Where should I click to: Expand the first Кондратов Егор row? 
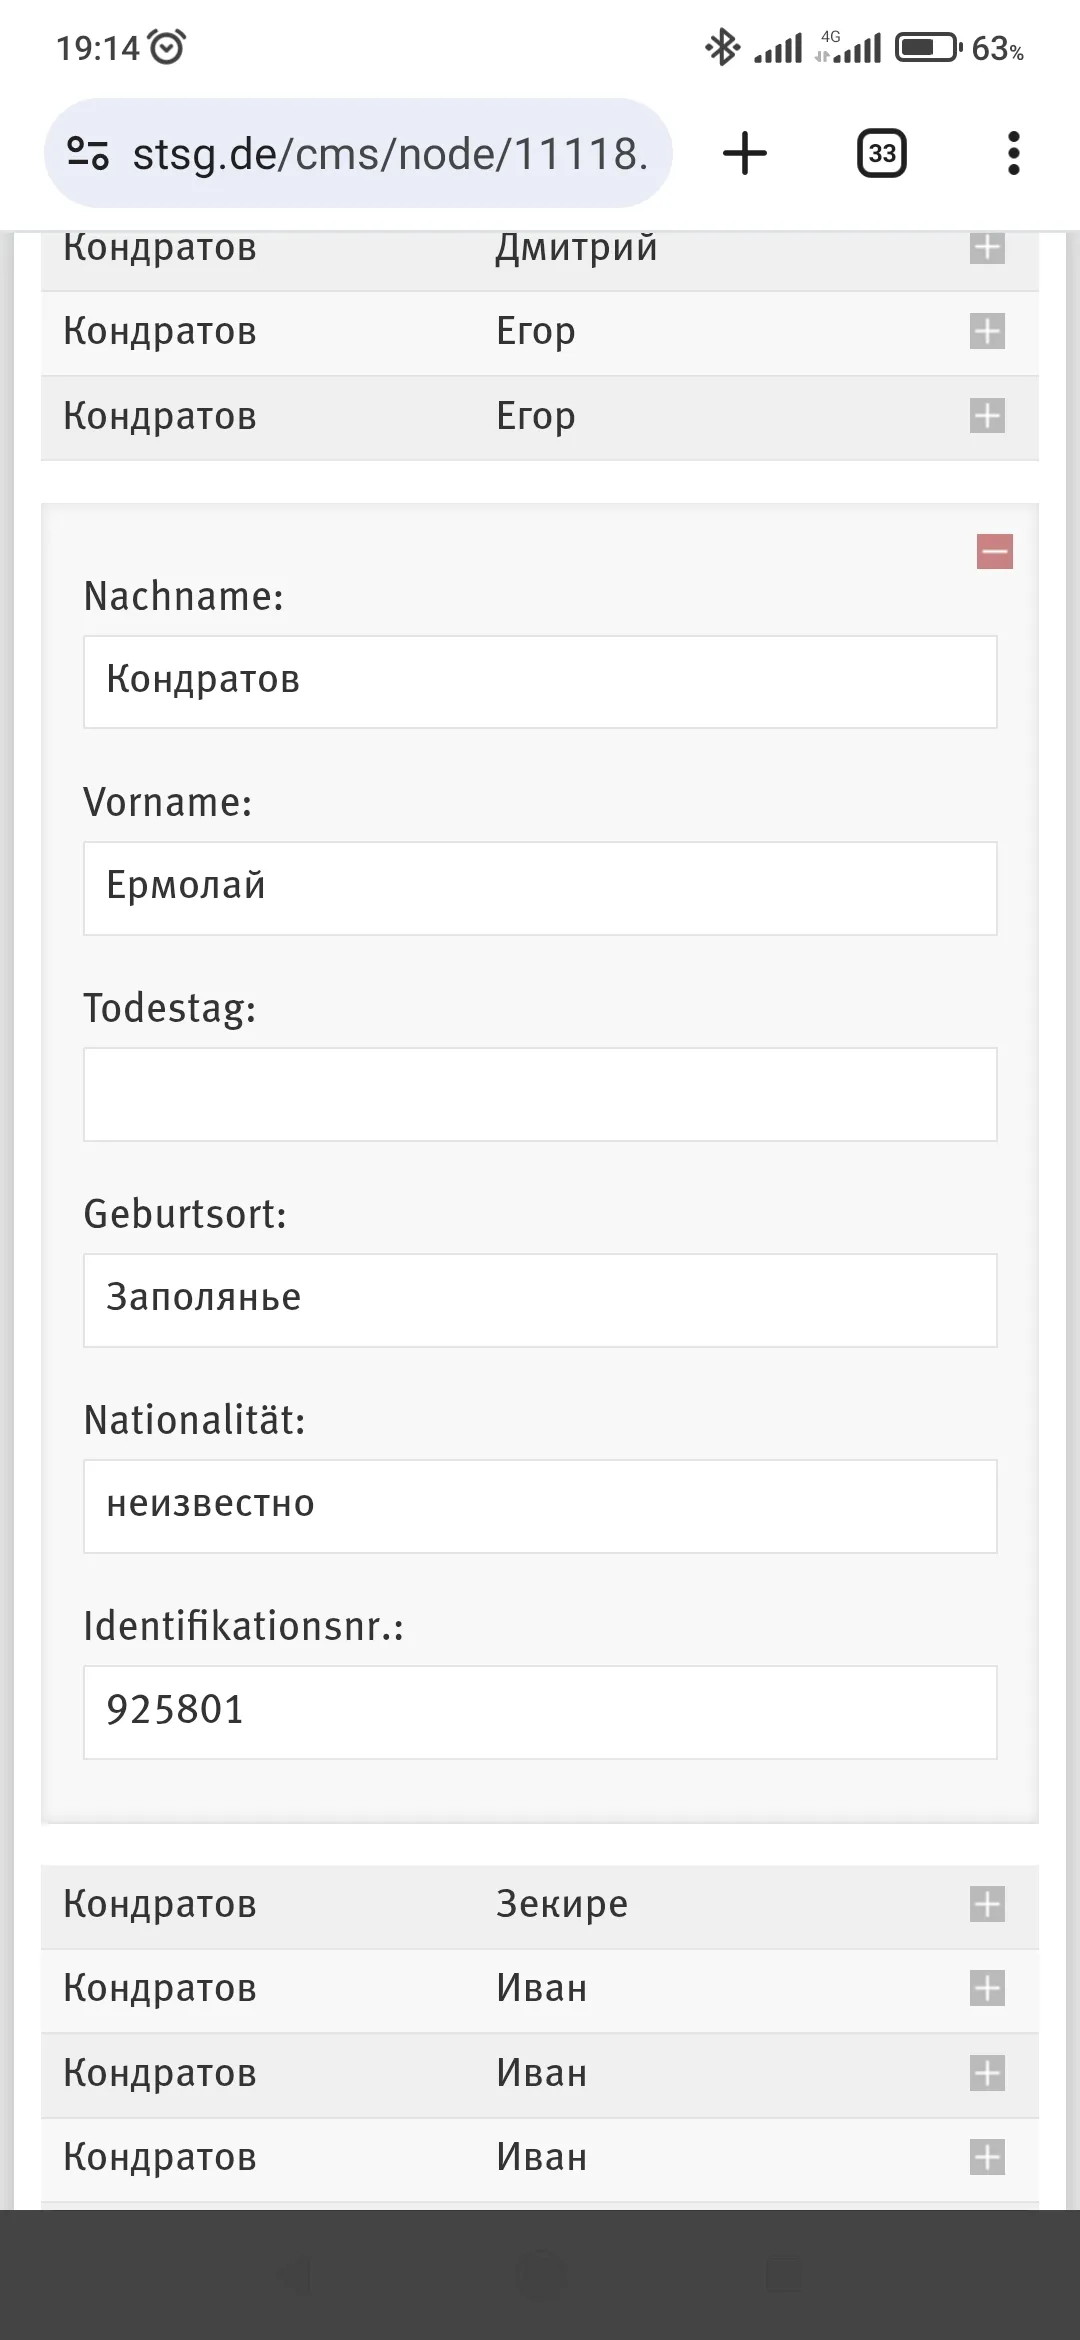coord(987,331)
